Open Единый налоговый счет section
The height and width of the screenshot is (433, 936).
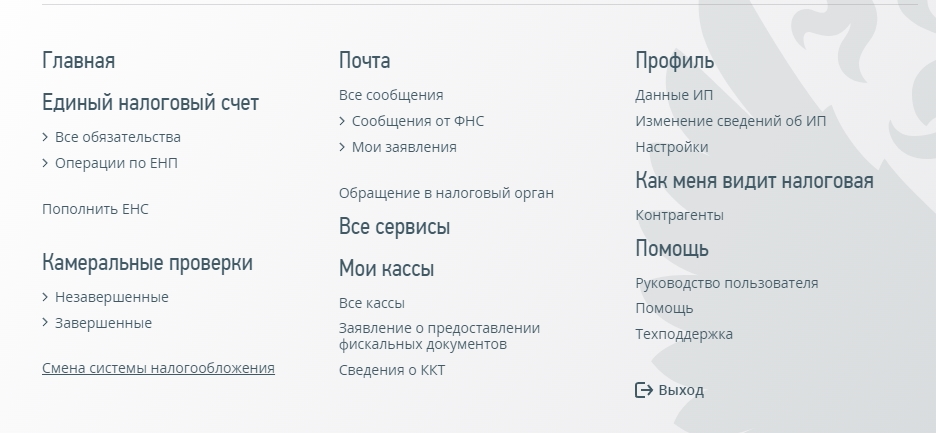point(150,103)
